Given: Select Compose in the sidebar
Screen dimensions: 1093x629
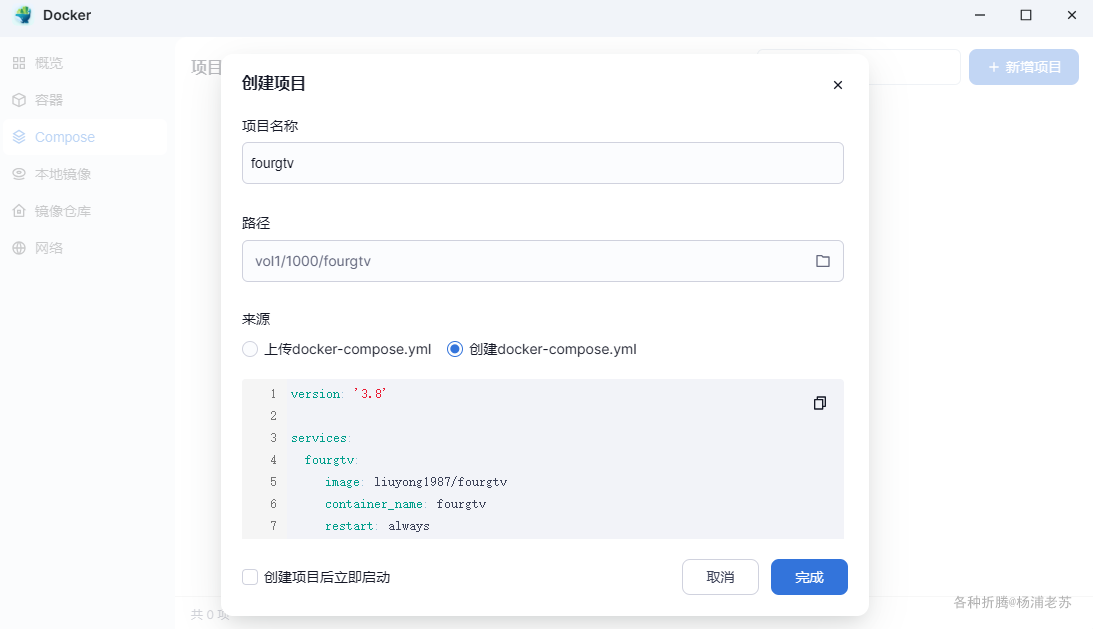Looking at the screenshot, I should click(84, 137).
